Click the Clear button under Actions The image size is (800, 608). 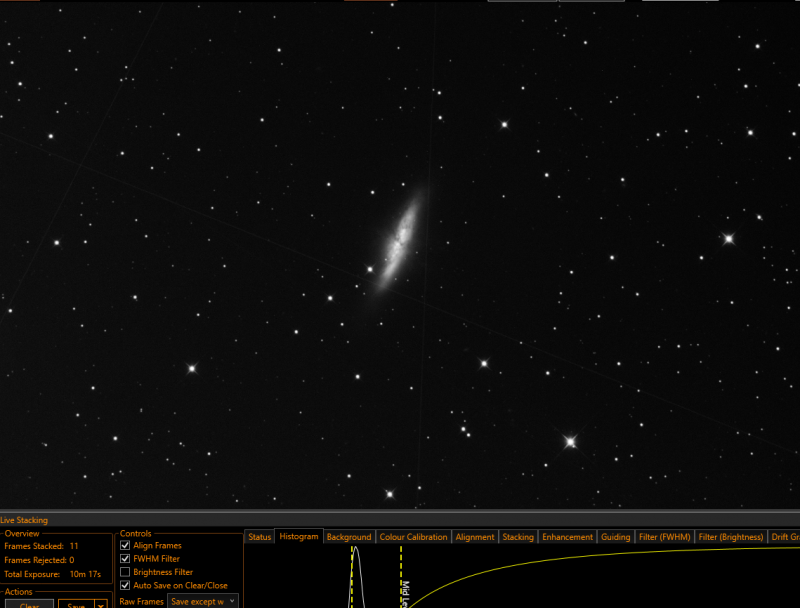[29, 605]
